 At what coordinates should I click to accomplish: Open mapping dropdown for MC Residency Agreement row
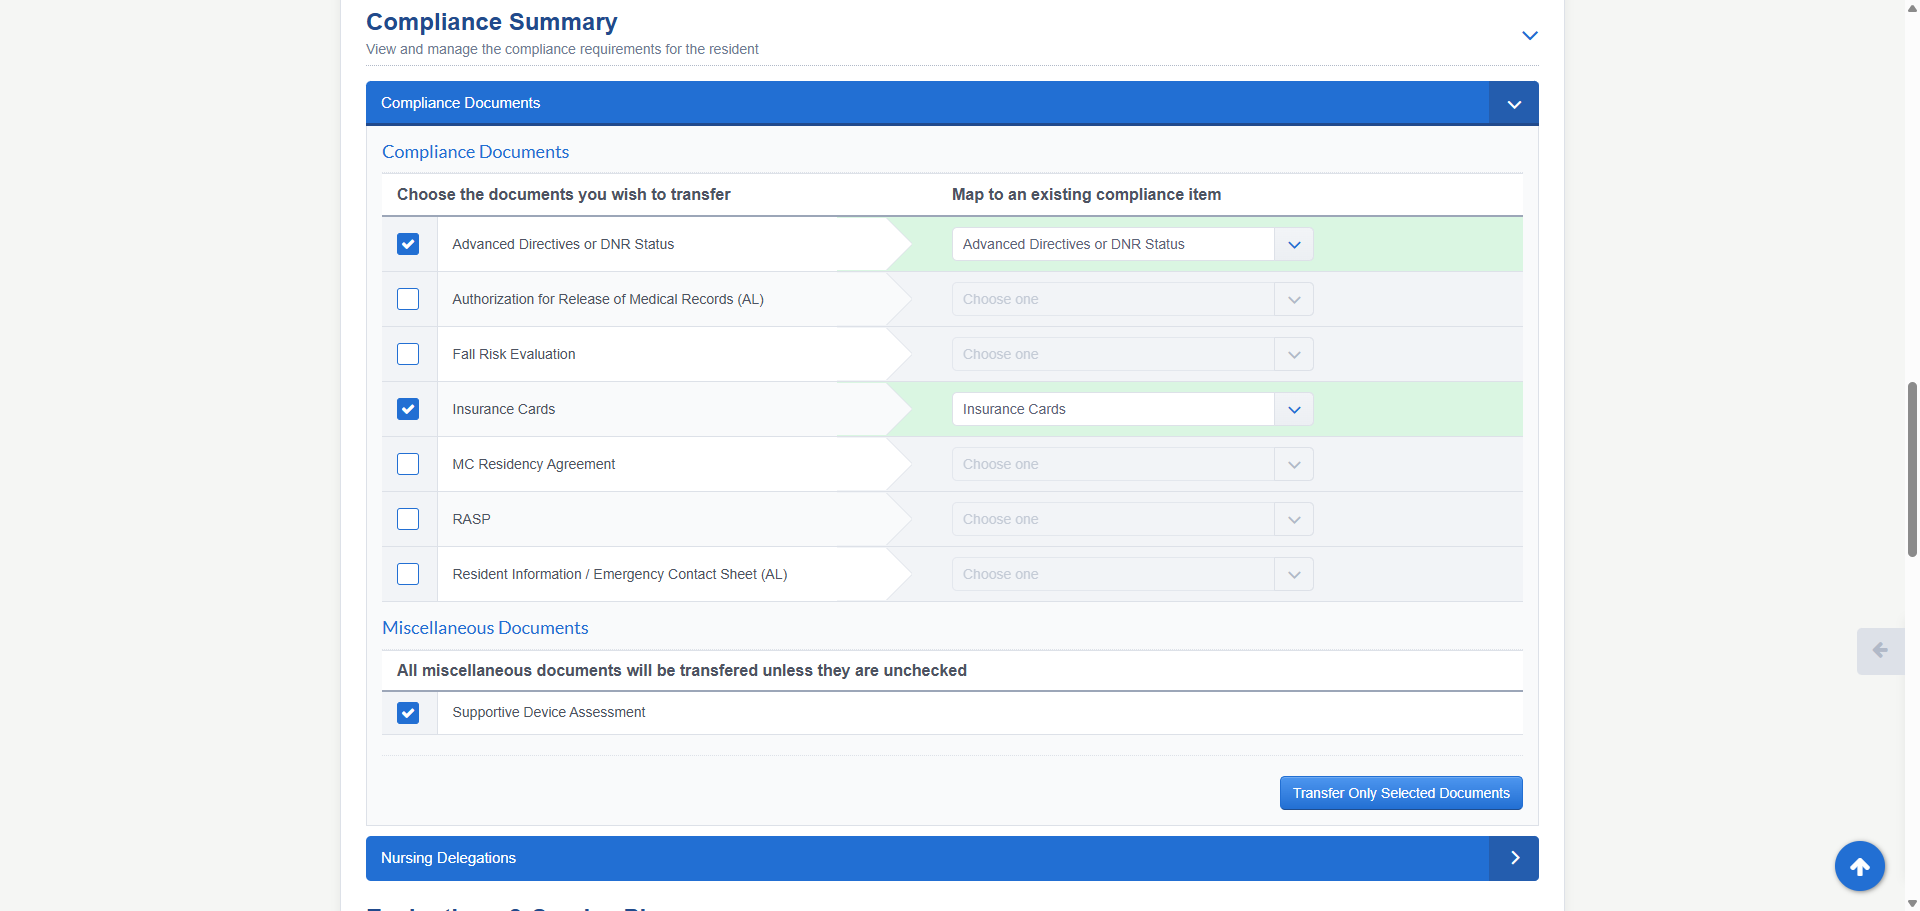[x=1132, y=464]
